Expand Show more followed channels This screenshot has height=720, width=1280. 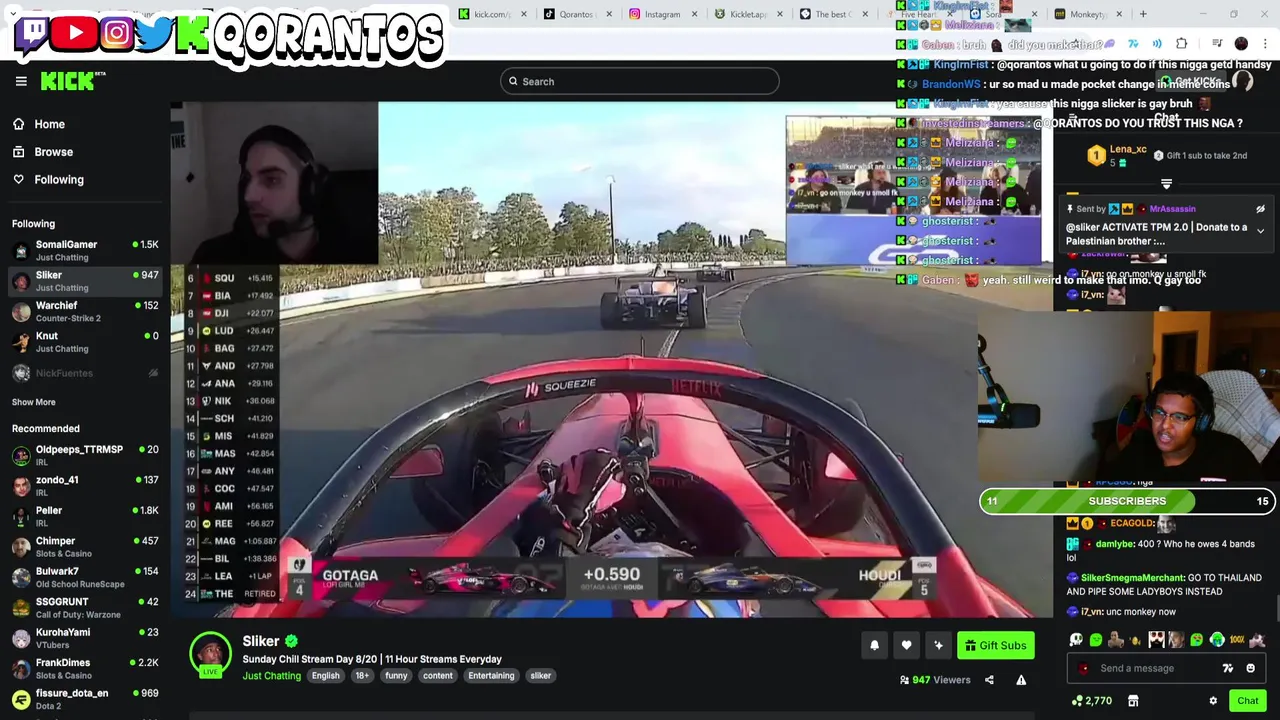tap(34, 402)
